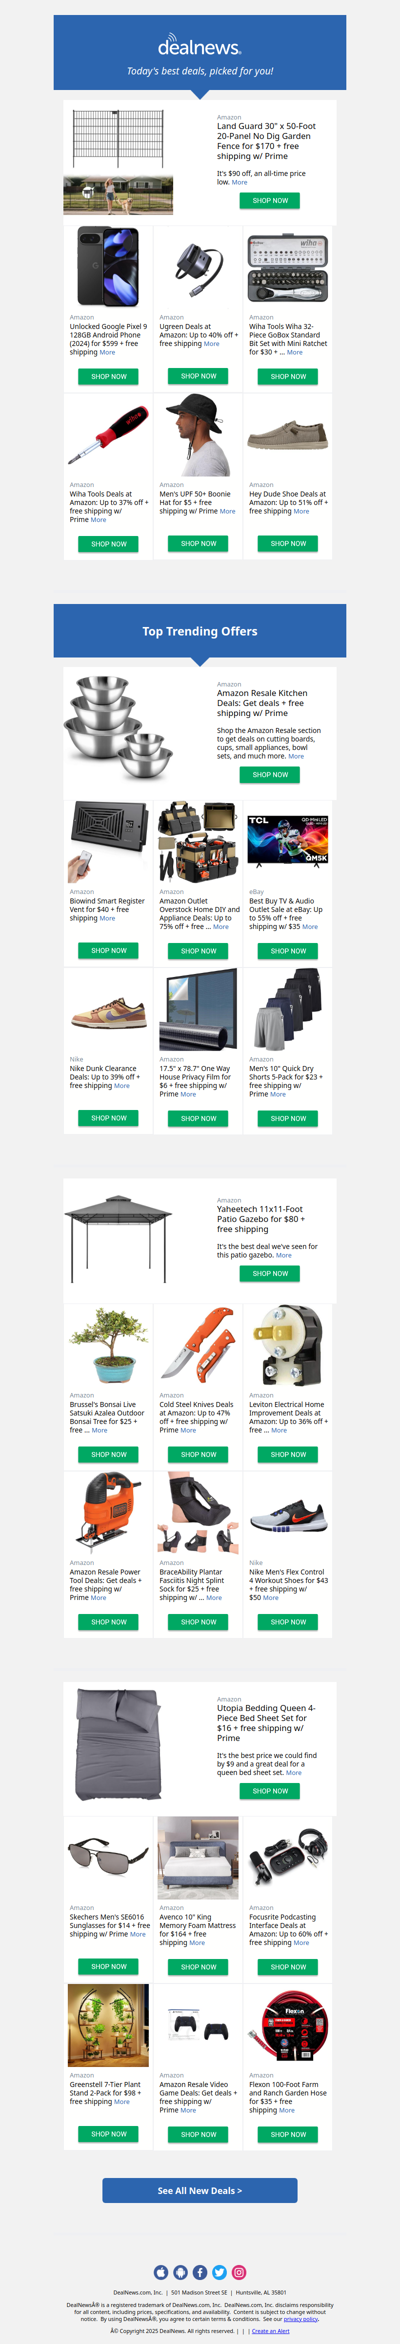Open the Nike Dunk shoe image
This screenshot has width=400, height=2344.
pyautogui.click(x=109, y=1011)
